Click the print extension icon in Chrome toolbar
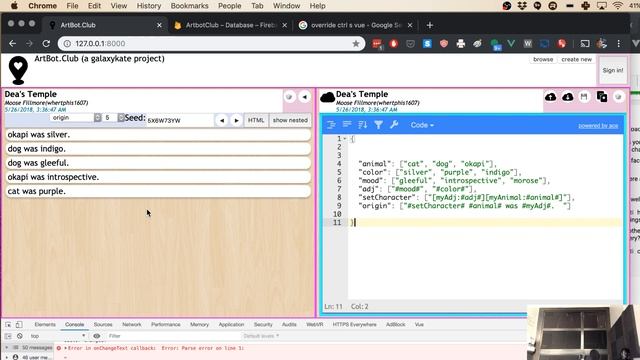This screenshot has height=360, width=640. pos(461,43)
